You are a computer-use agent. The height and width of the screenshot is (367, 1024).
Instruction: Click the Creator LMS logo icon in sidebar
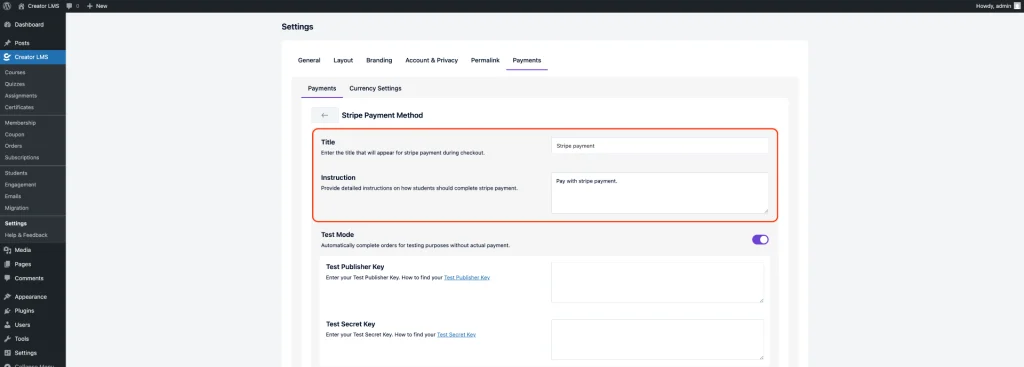(7, 57)
